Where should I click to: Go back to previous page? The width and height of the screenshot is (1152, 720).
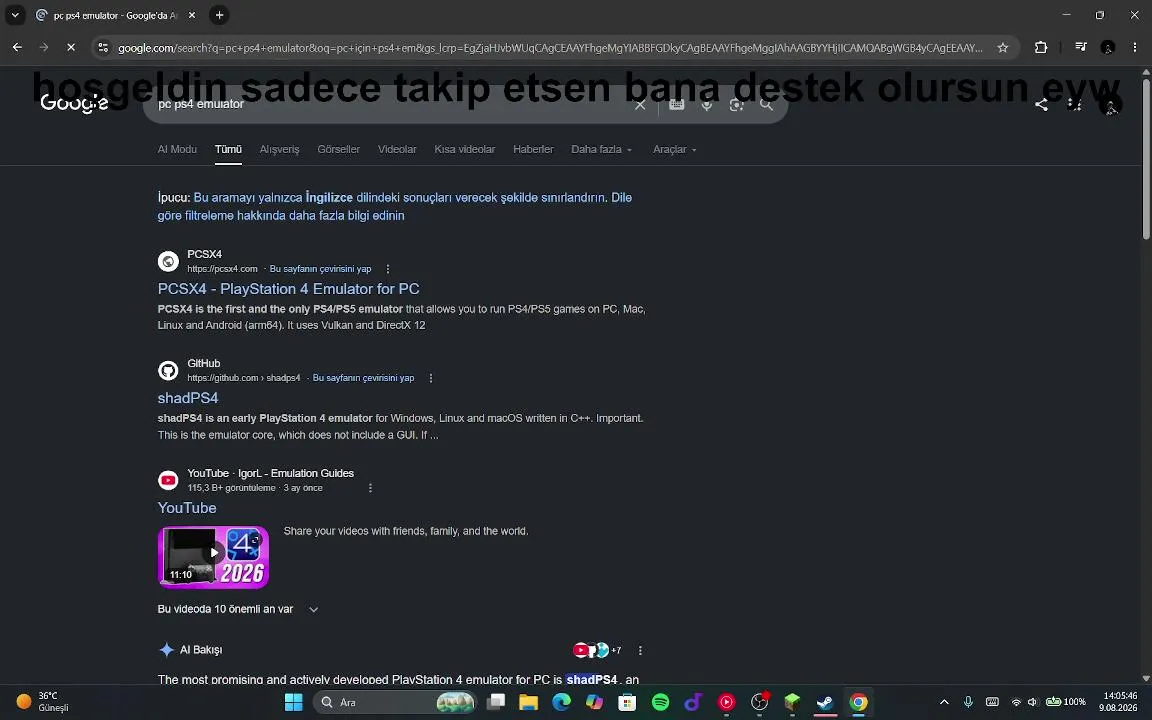pyautogui.click(x=18, y=48)
